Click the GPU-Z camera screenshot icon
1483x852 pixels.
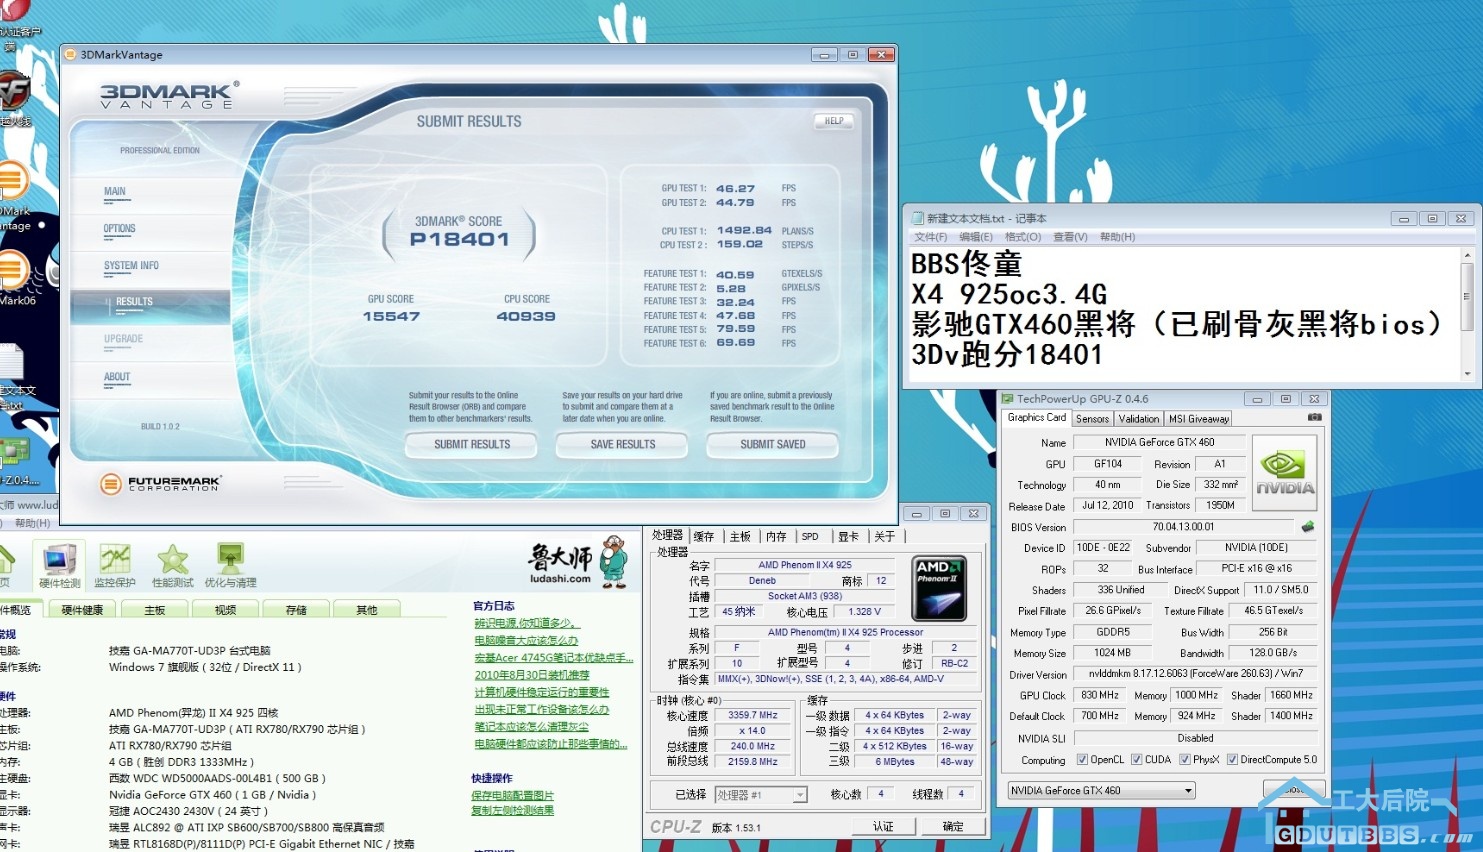pyautogui.click(x=1314, y=417)
